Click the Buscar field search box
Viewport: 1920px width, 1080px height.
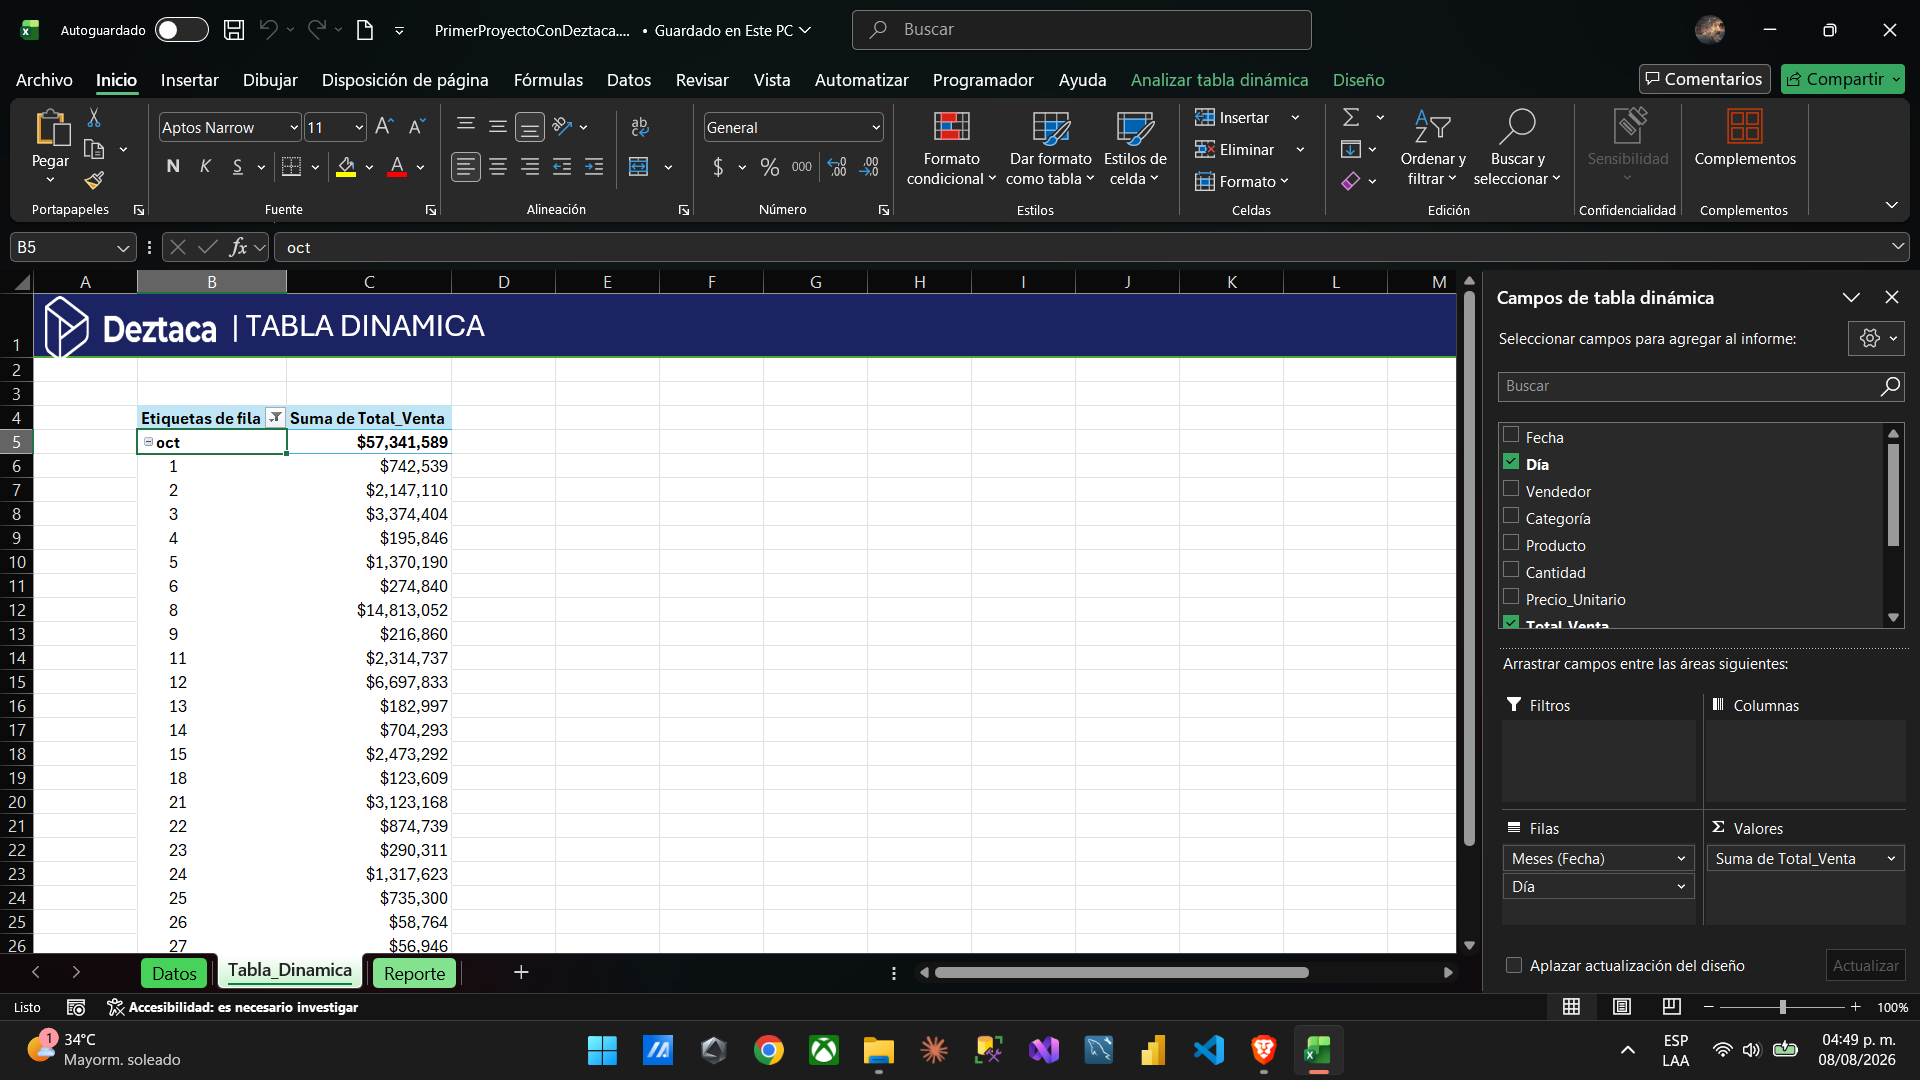(x=1701, y=386)
